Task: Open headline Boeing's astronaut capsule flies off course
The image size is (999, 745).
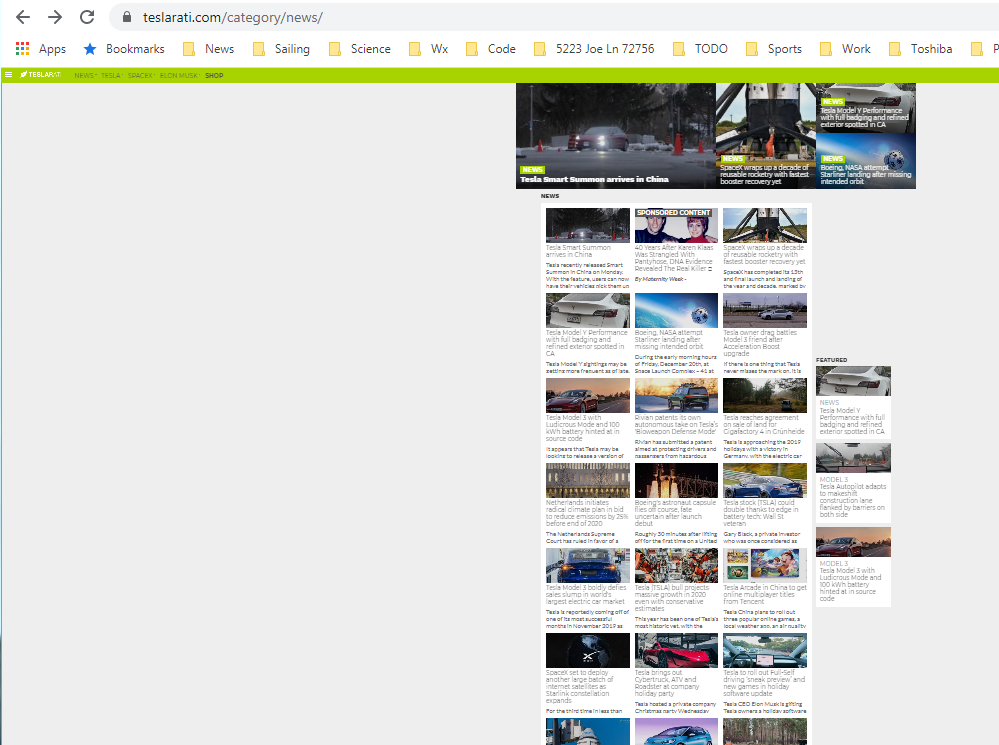Action: click(x=675, y=513)
